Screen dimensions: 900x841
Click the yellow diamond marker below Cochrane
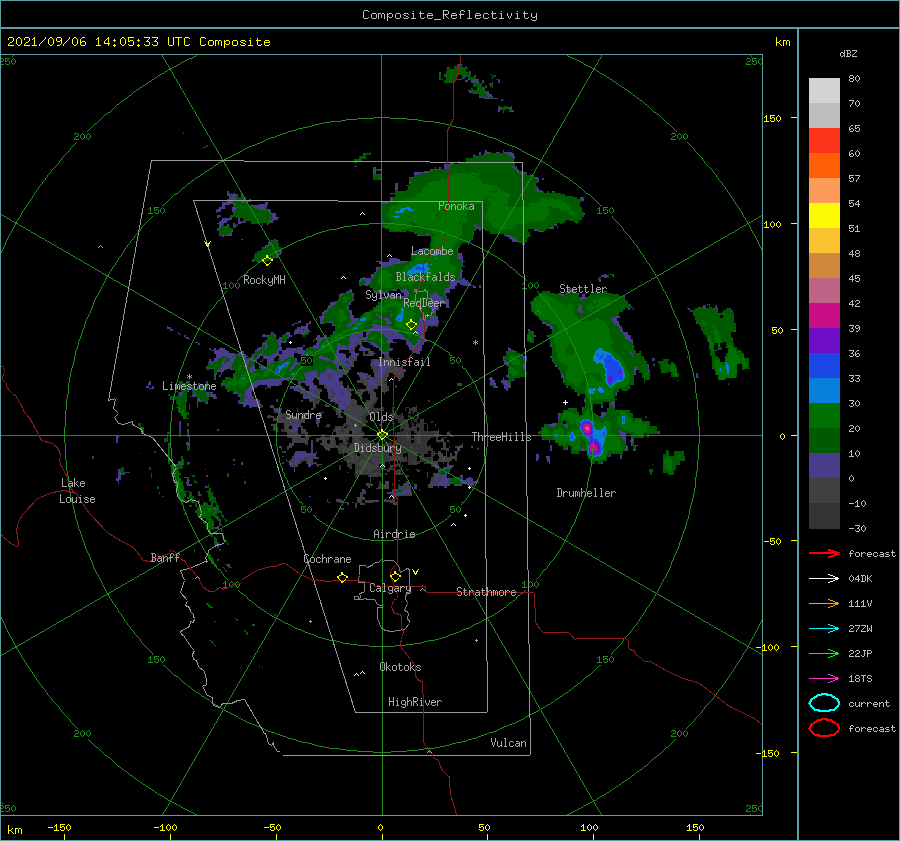coord(342,577)
